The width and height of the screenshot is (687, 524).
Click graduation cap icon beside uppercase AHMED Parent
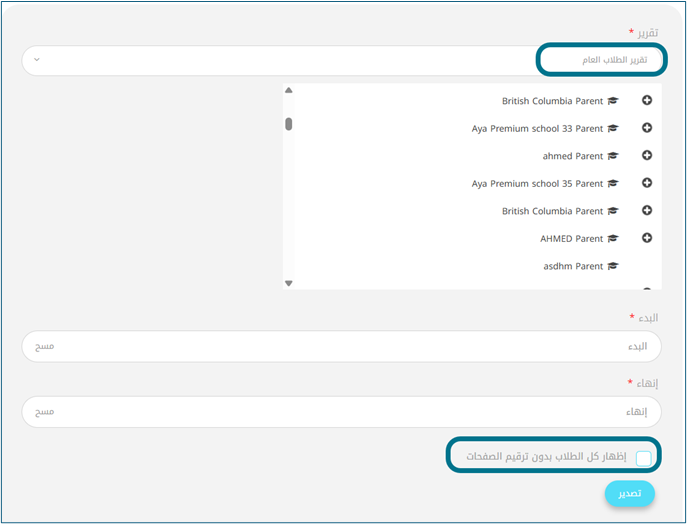tap(614, 239)
